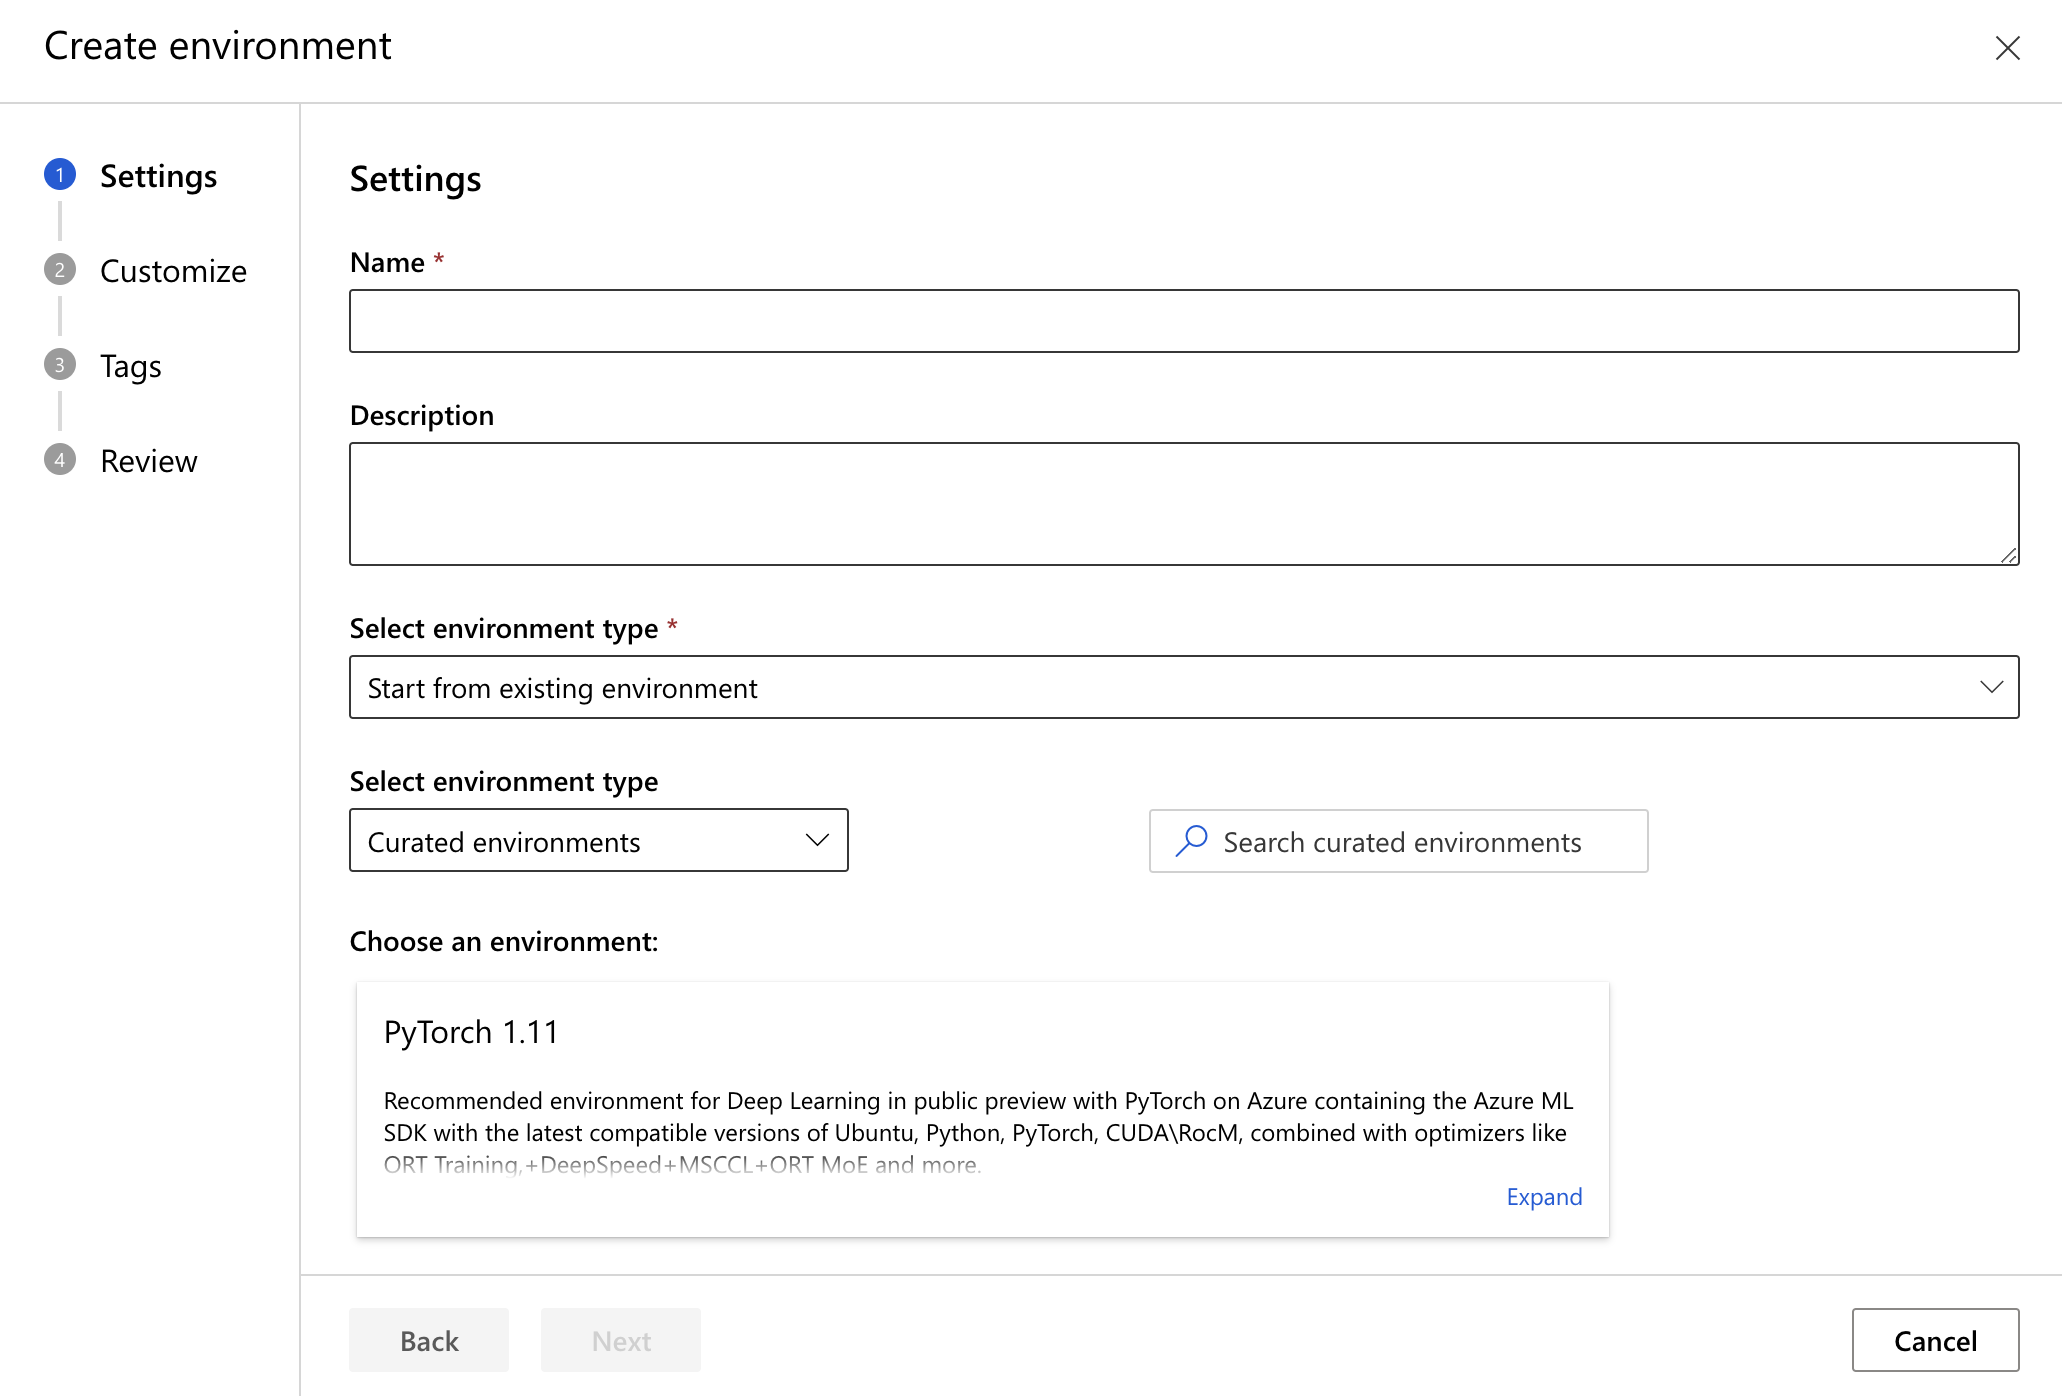Click the close dialog icon
The image size is (2062, 1396).
click(2009, 45)
